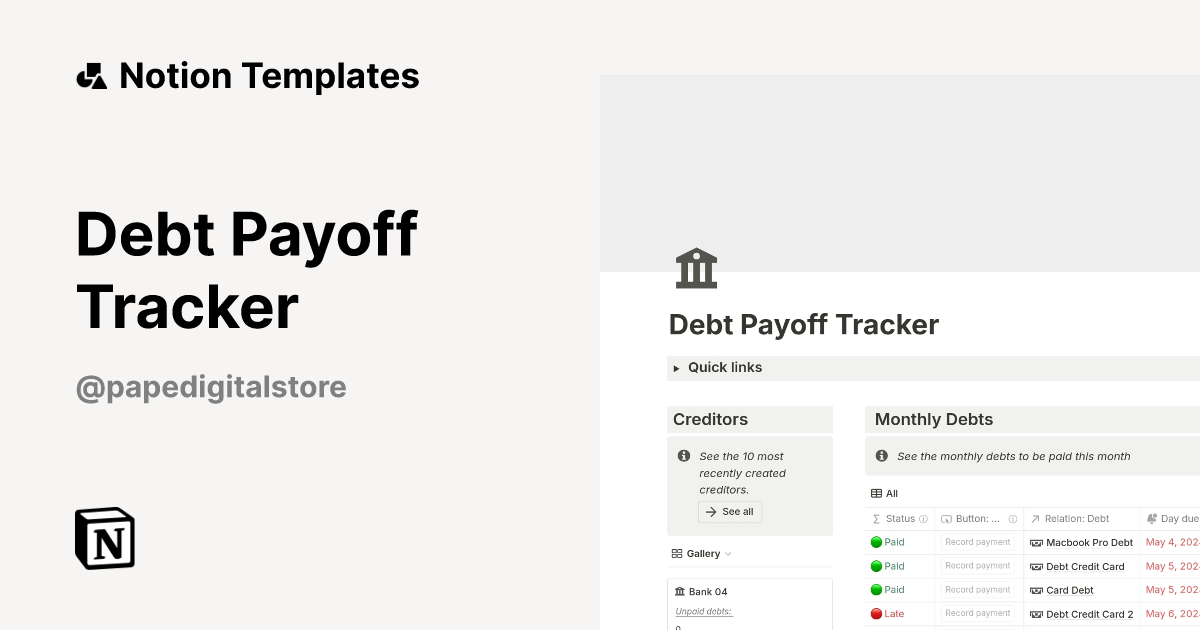This screenshot has width=1200, height=630.
Task: Click the Notion logo at bottom left
Action: point(104,538)
